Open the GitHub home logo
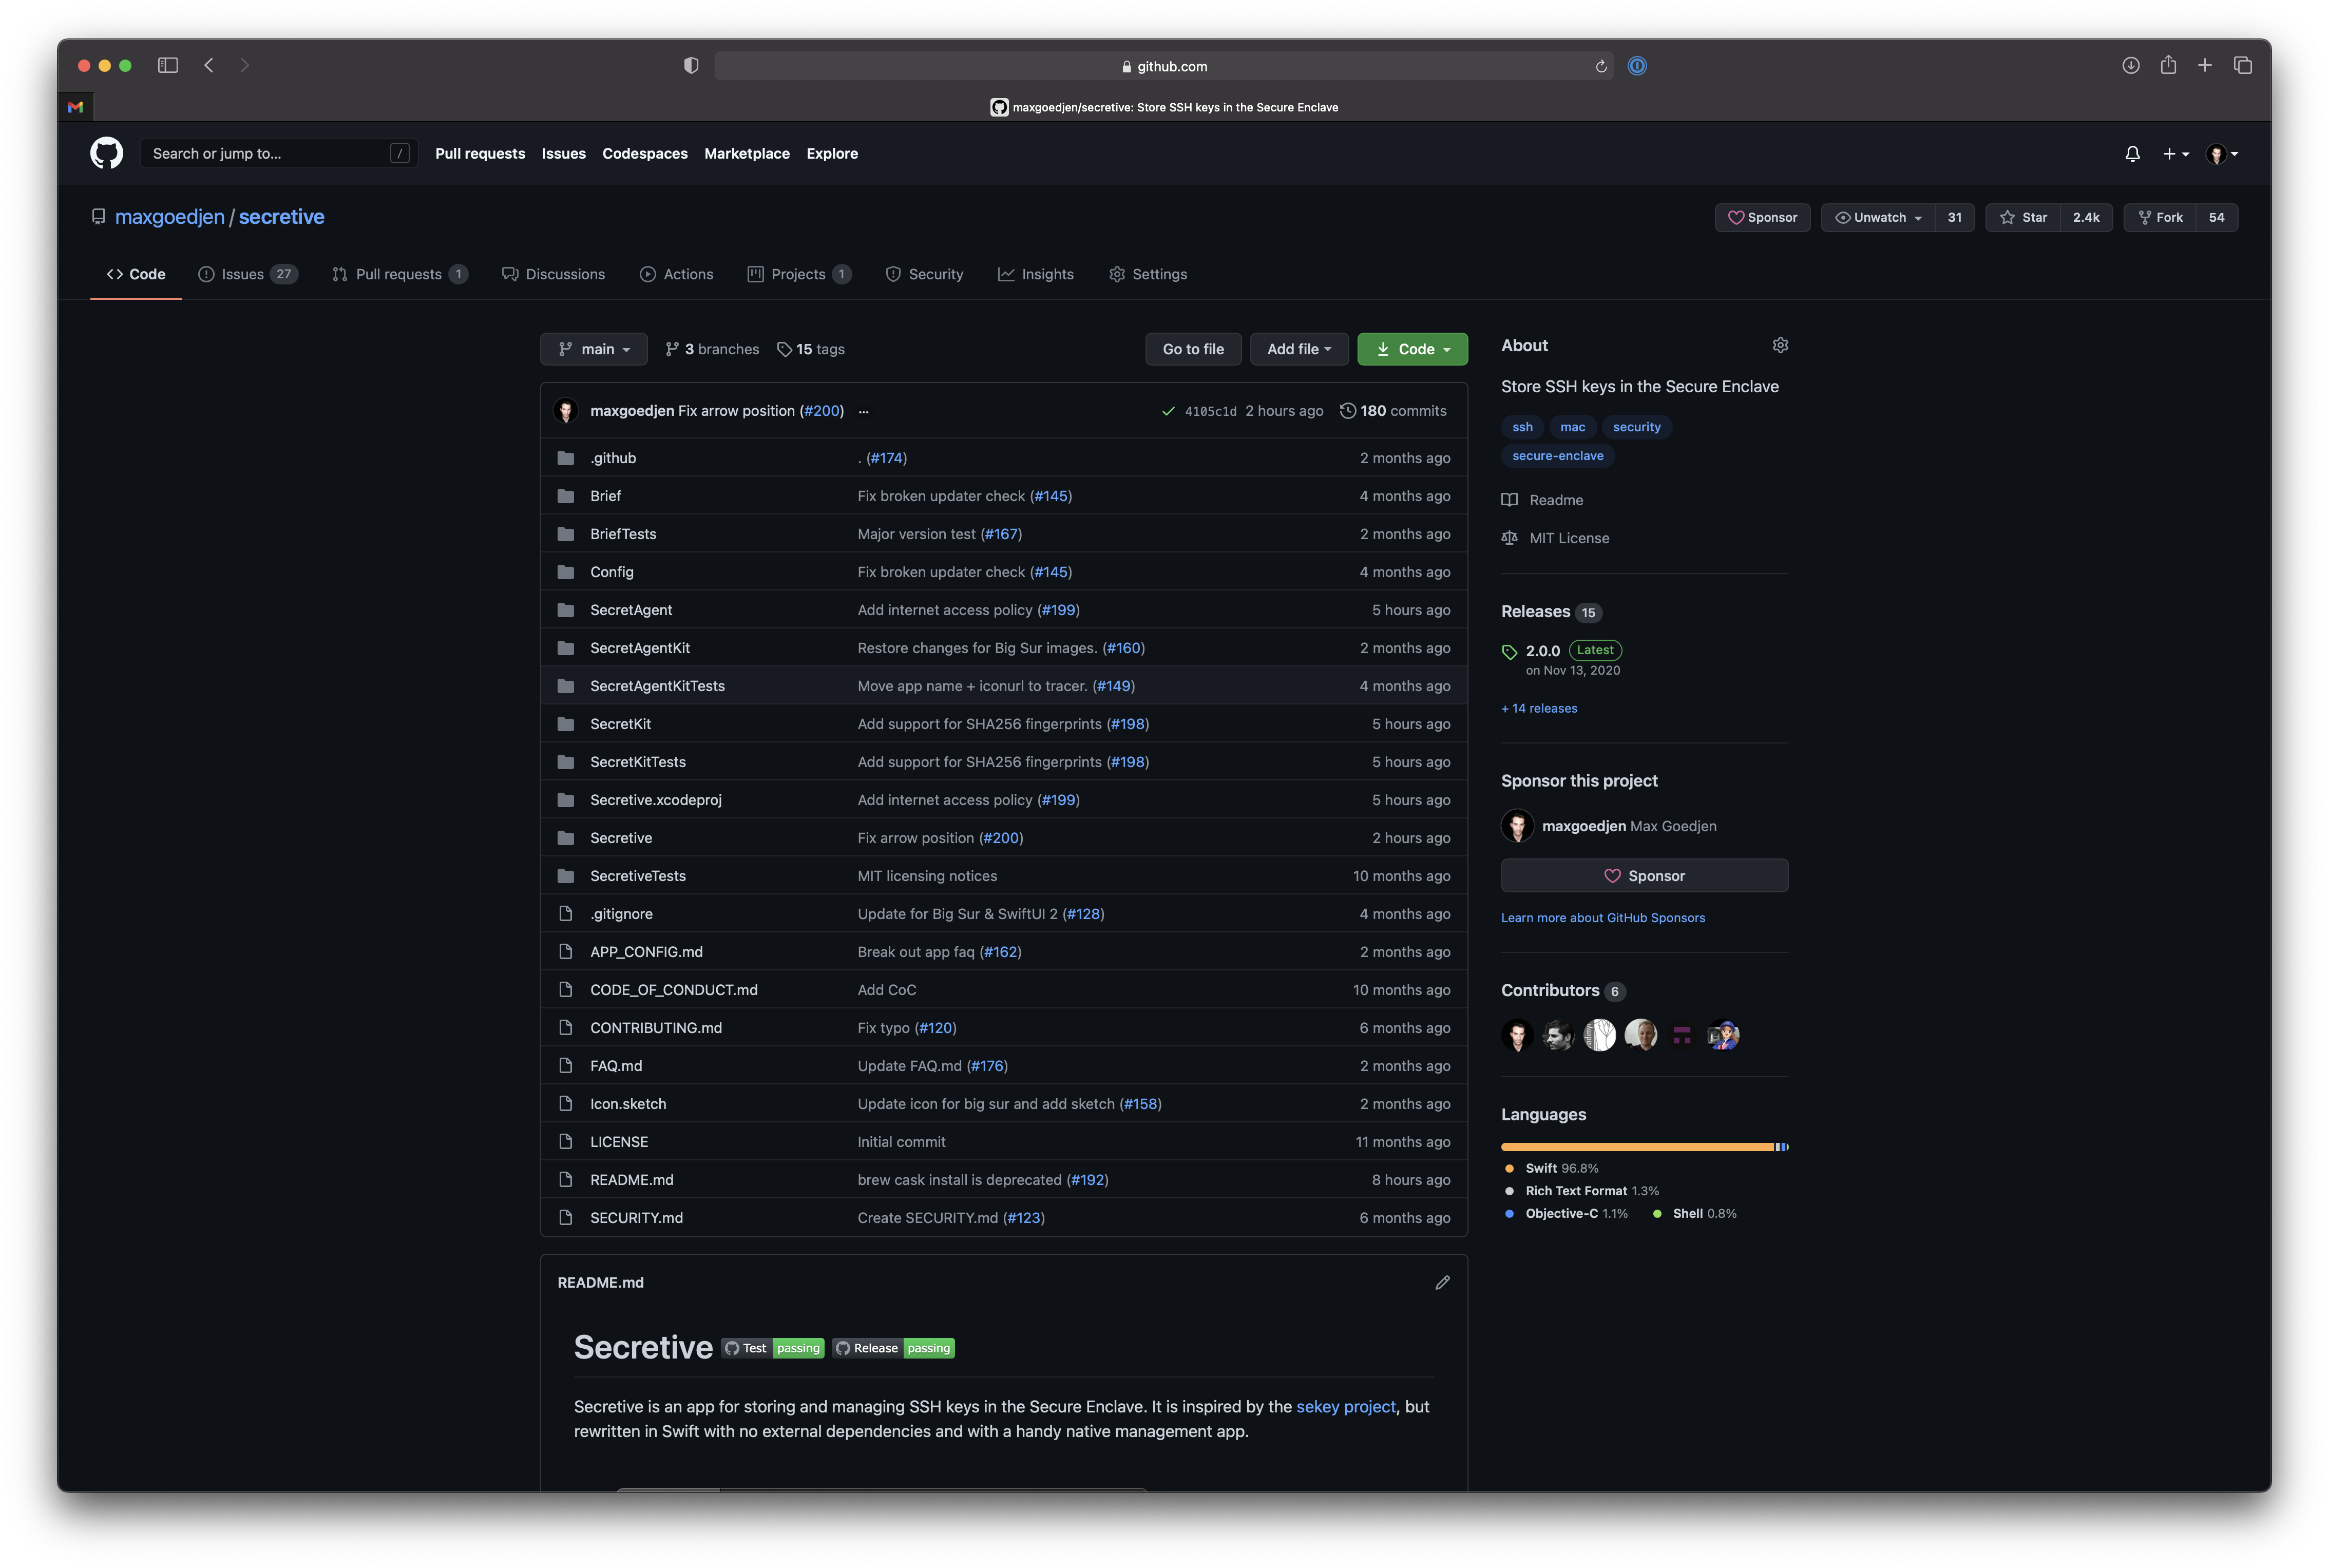The image size is (2329, 1568). coord(106,153)
